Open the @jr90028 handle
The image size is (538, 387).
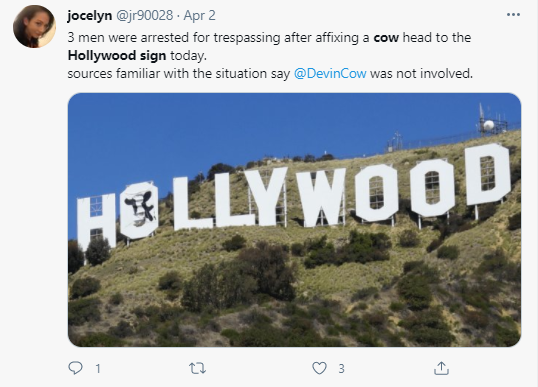point(144,15)
